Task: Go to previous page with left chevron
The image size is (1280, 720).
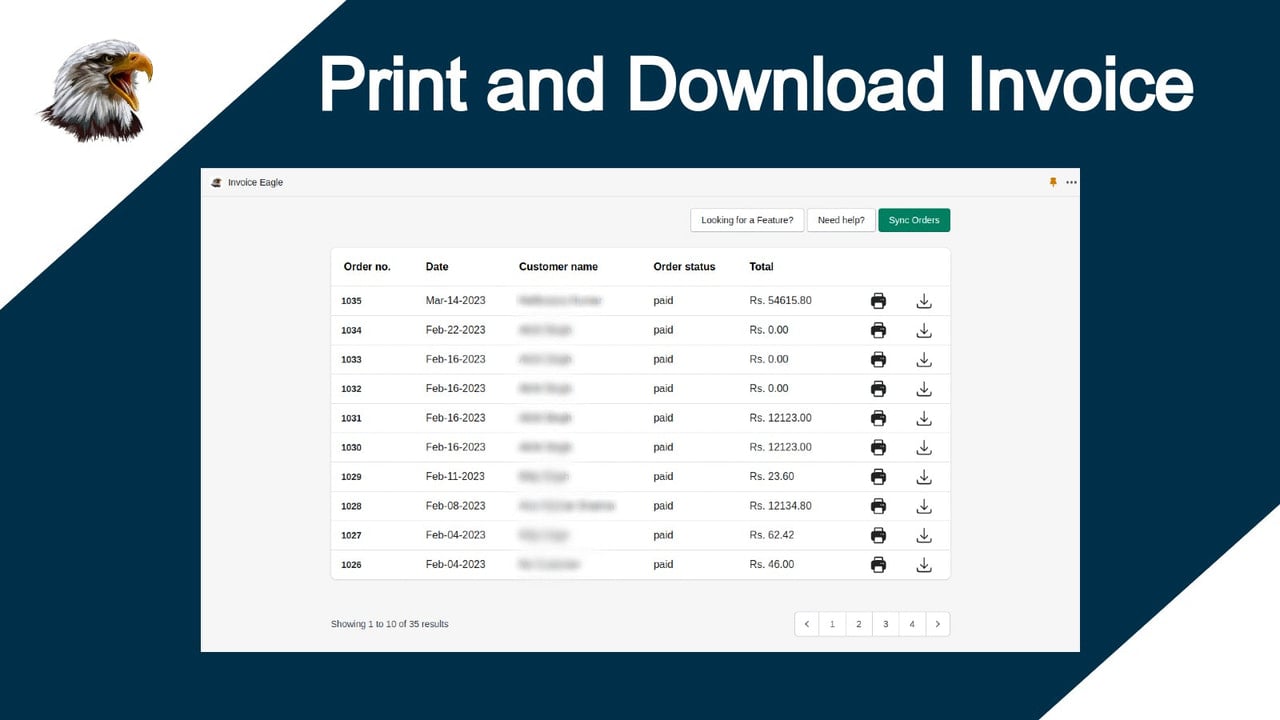Action: point(807,624)
